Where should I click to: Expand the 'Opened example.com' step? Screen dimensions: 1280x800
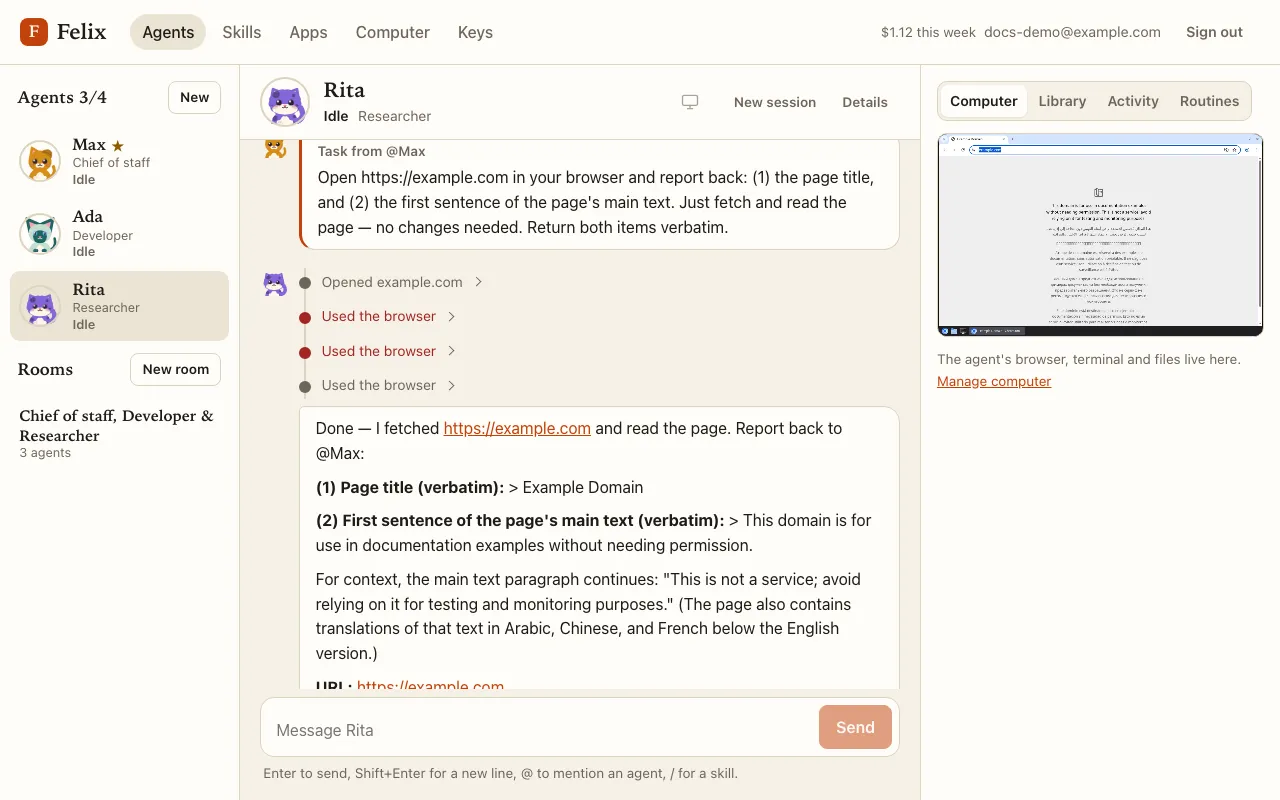[x=402, y=282]
